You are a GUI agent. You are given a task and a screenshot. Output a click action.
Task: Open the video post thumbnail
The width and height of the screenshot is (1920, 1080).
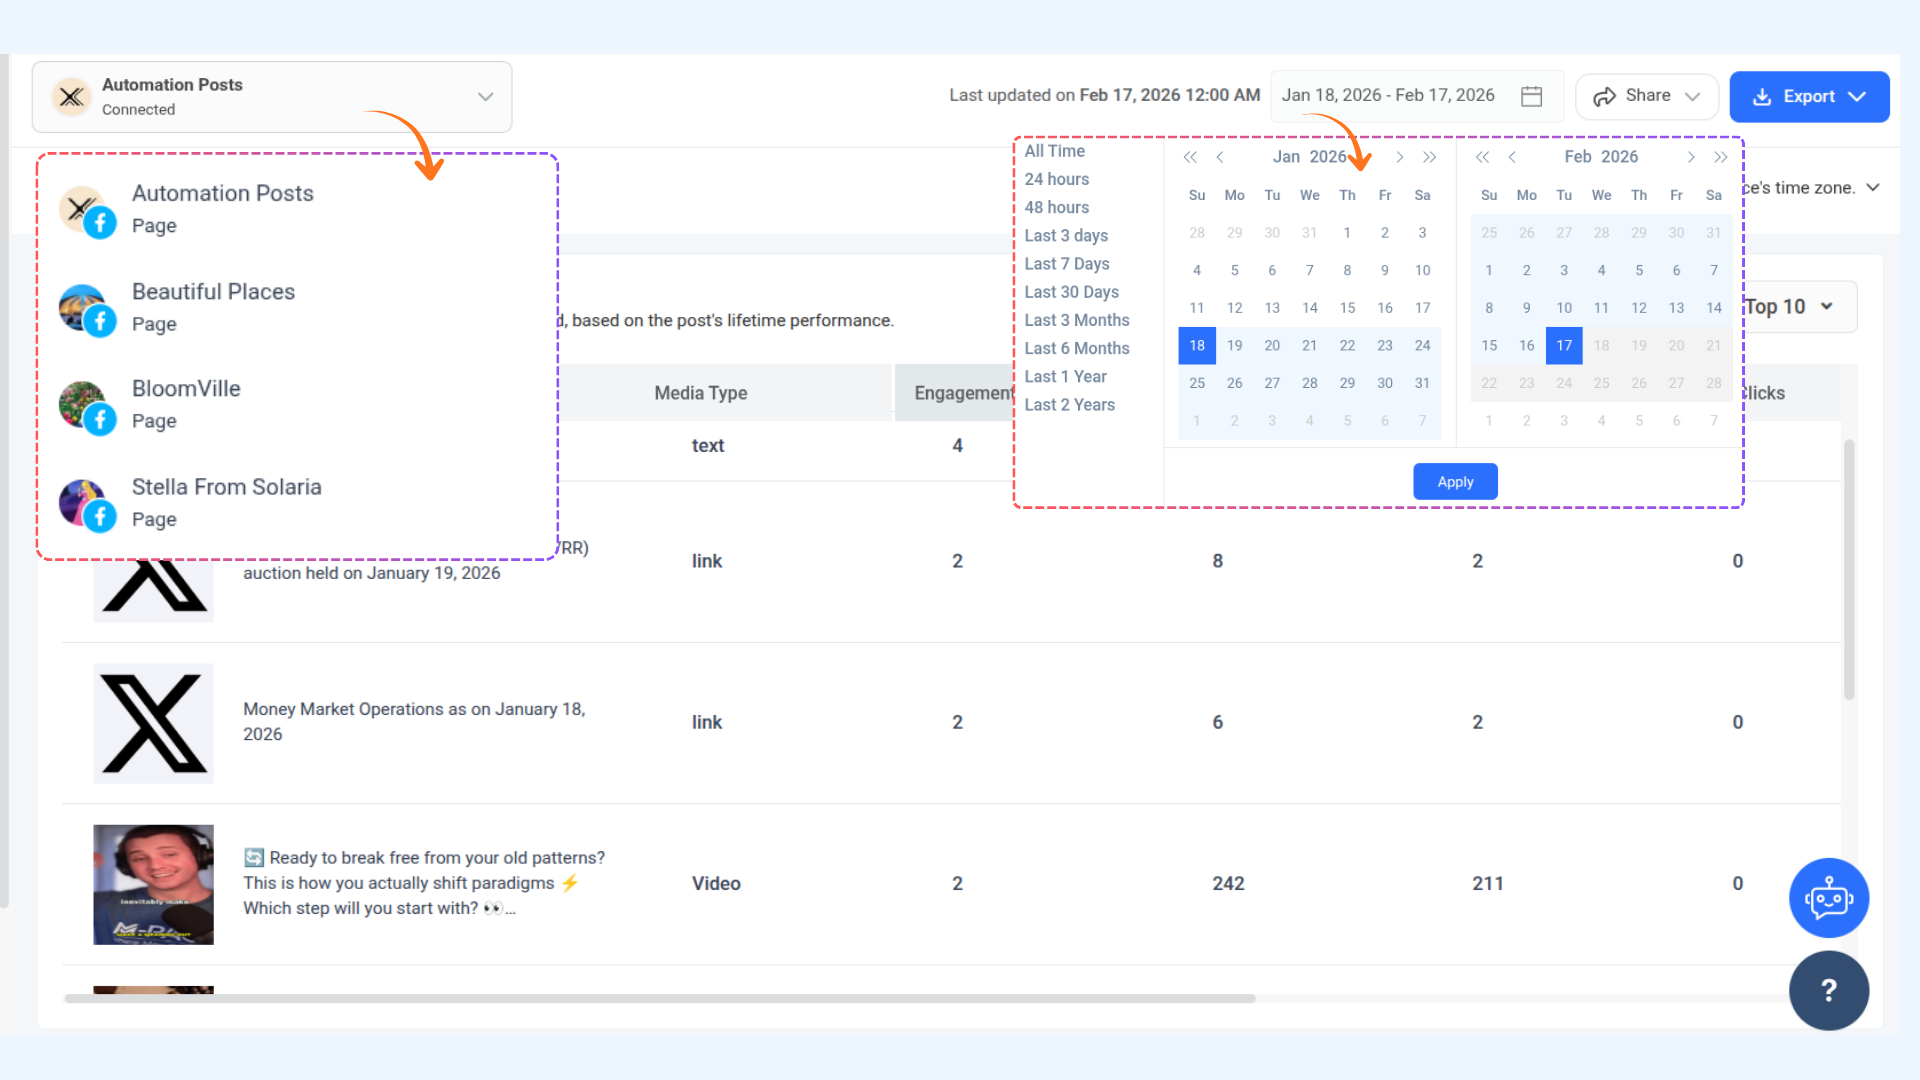153,884
